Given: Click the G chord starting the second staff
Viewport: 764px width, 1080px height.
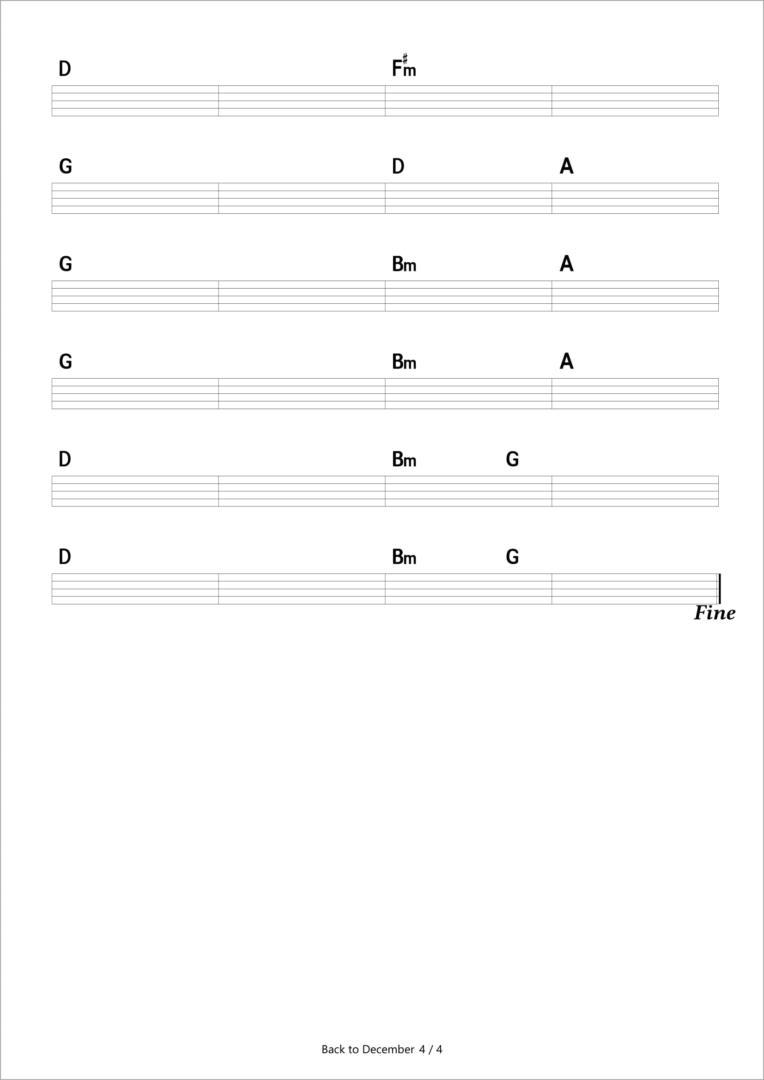Looking at the screenshot, I should click(65, 167).
